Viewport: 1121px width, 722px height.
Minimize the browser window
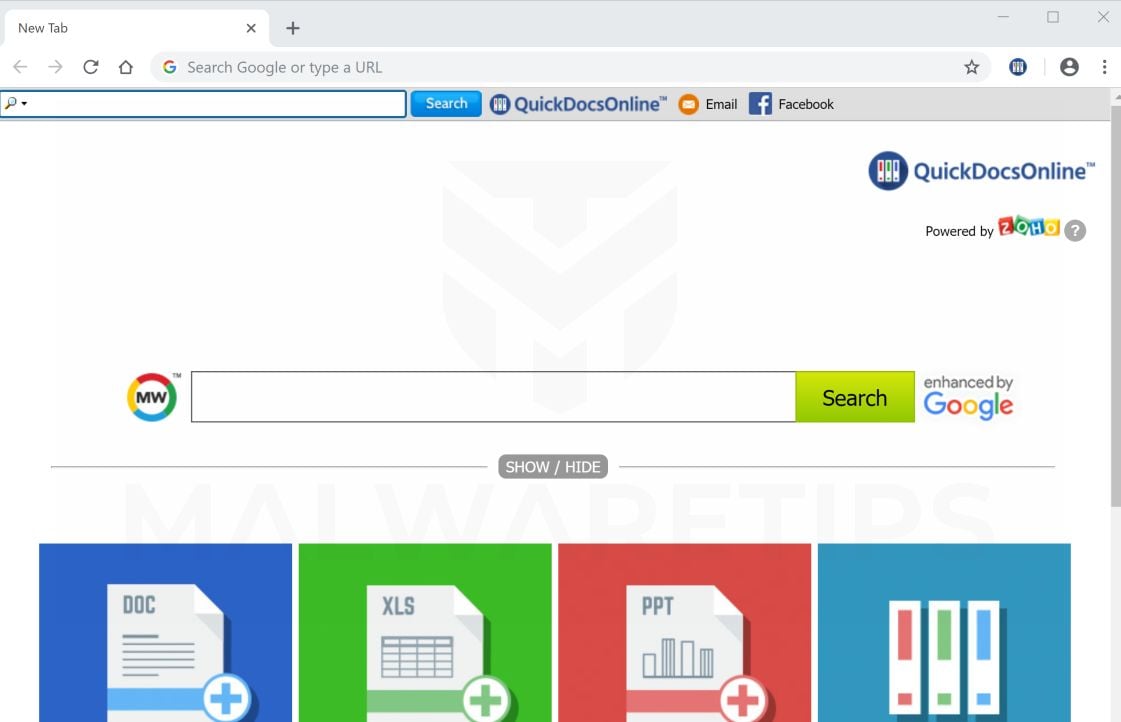pos(1003,16)
